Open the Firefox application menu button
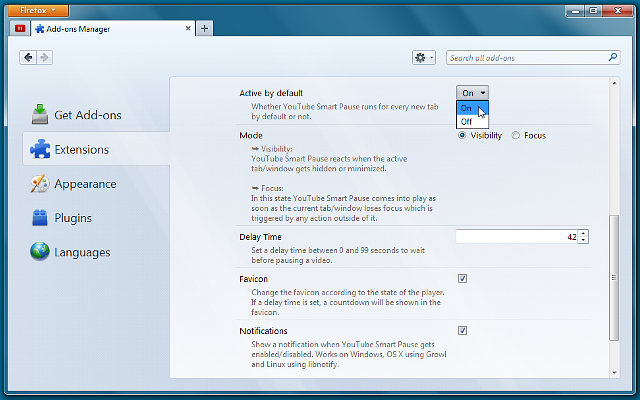The image size is (640, 400). tap(38, 10)
